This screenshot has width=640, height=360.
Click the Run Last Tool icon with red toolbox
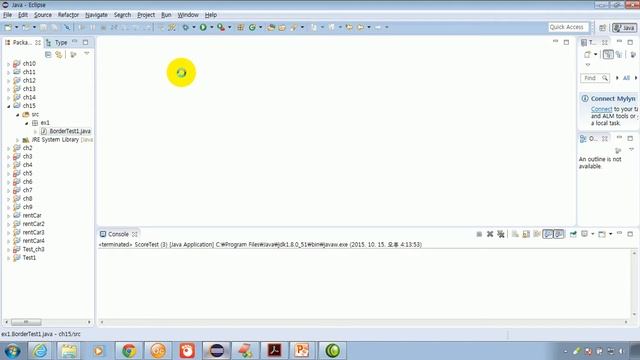(221, 27)
